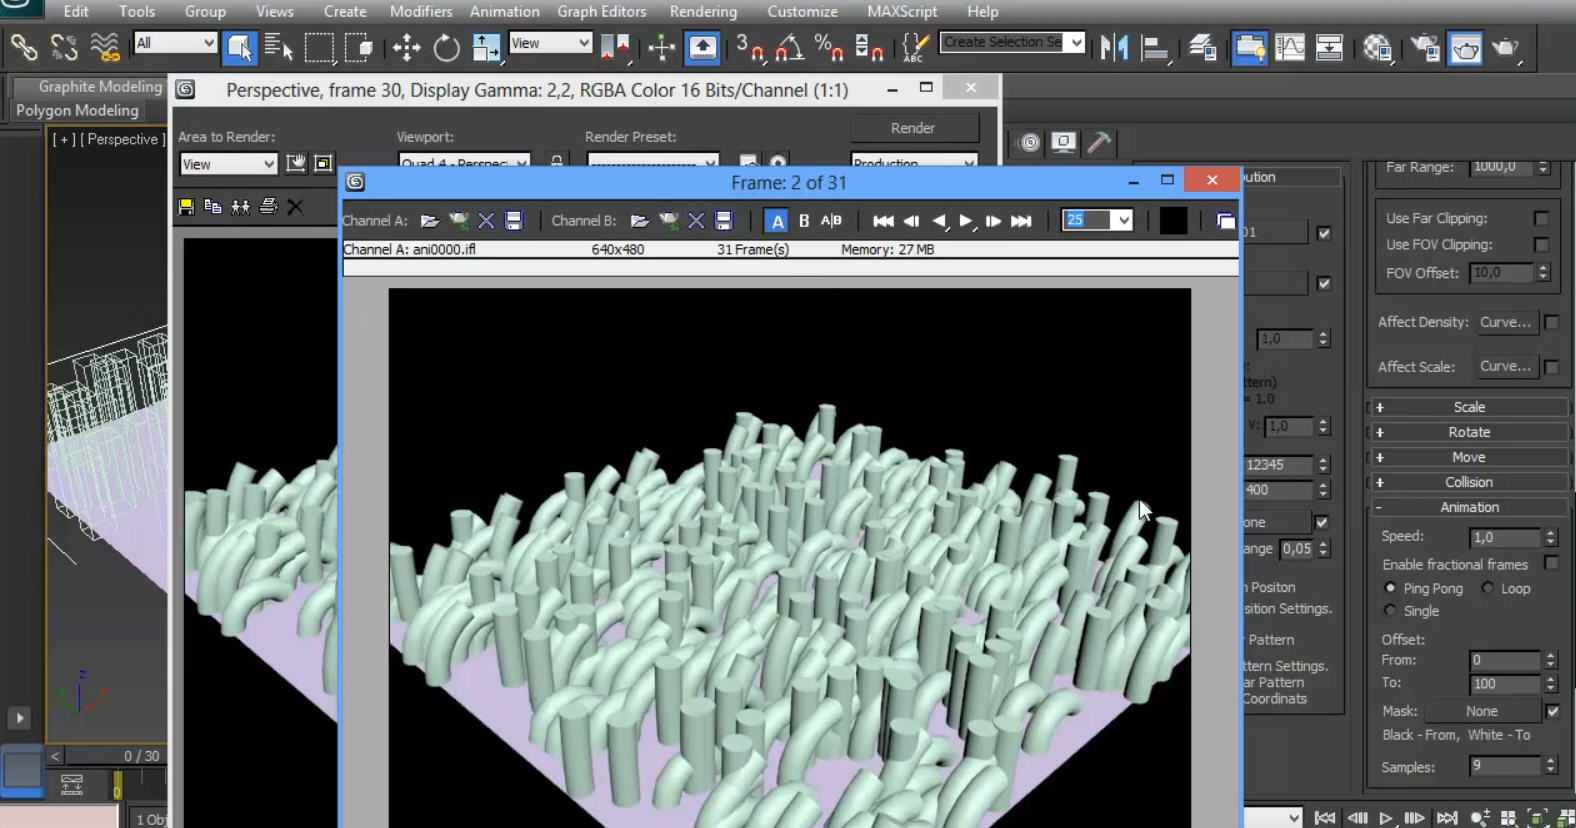Expand the Scale rollout
The width and height of the screenshot is (1576, 828).
[1468, 407]
